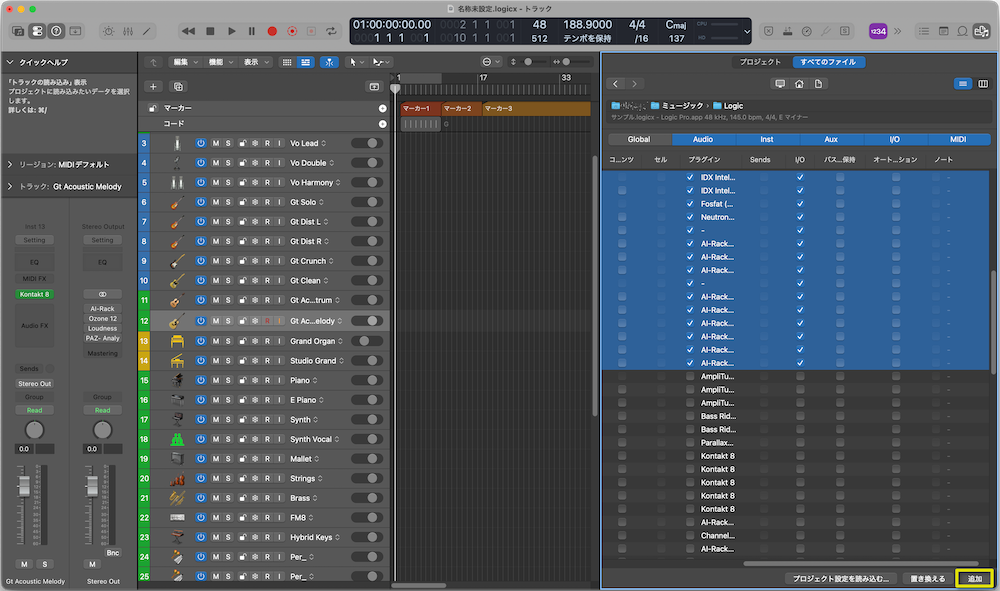Open the Mixer from the toolbar
This screenshot has width=1000, height=591.
(128, 31)
